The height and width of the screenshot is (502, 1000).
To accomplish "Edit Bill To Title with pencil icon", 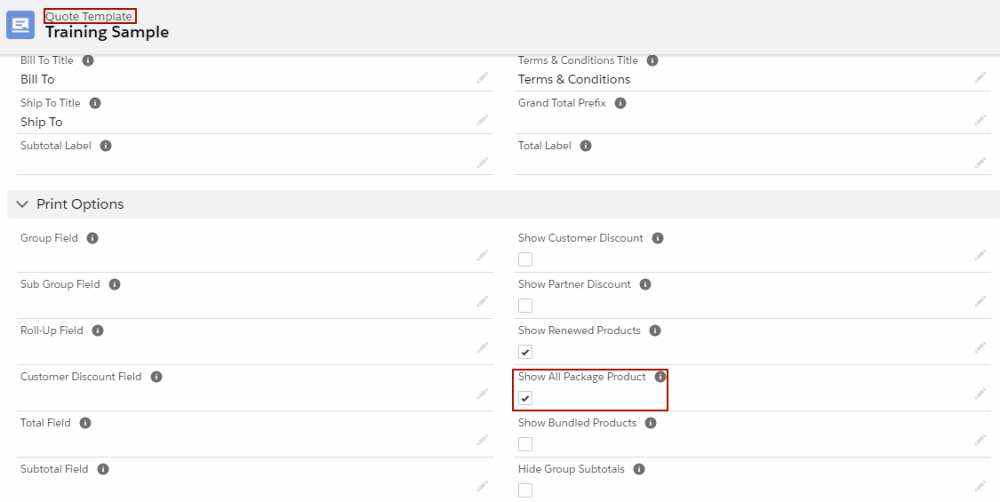I will pyautogui.click(x=483, y=78).
